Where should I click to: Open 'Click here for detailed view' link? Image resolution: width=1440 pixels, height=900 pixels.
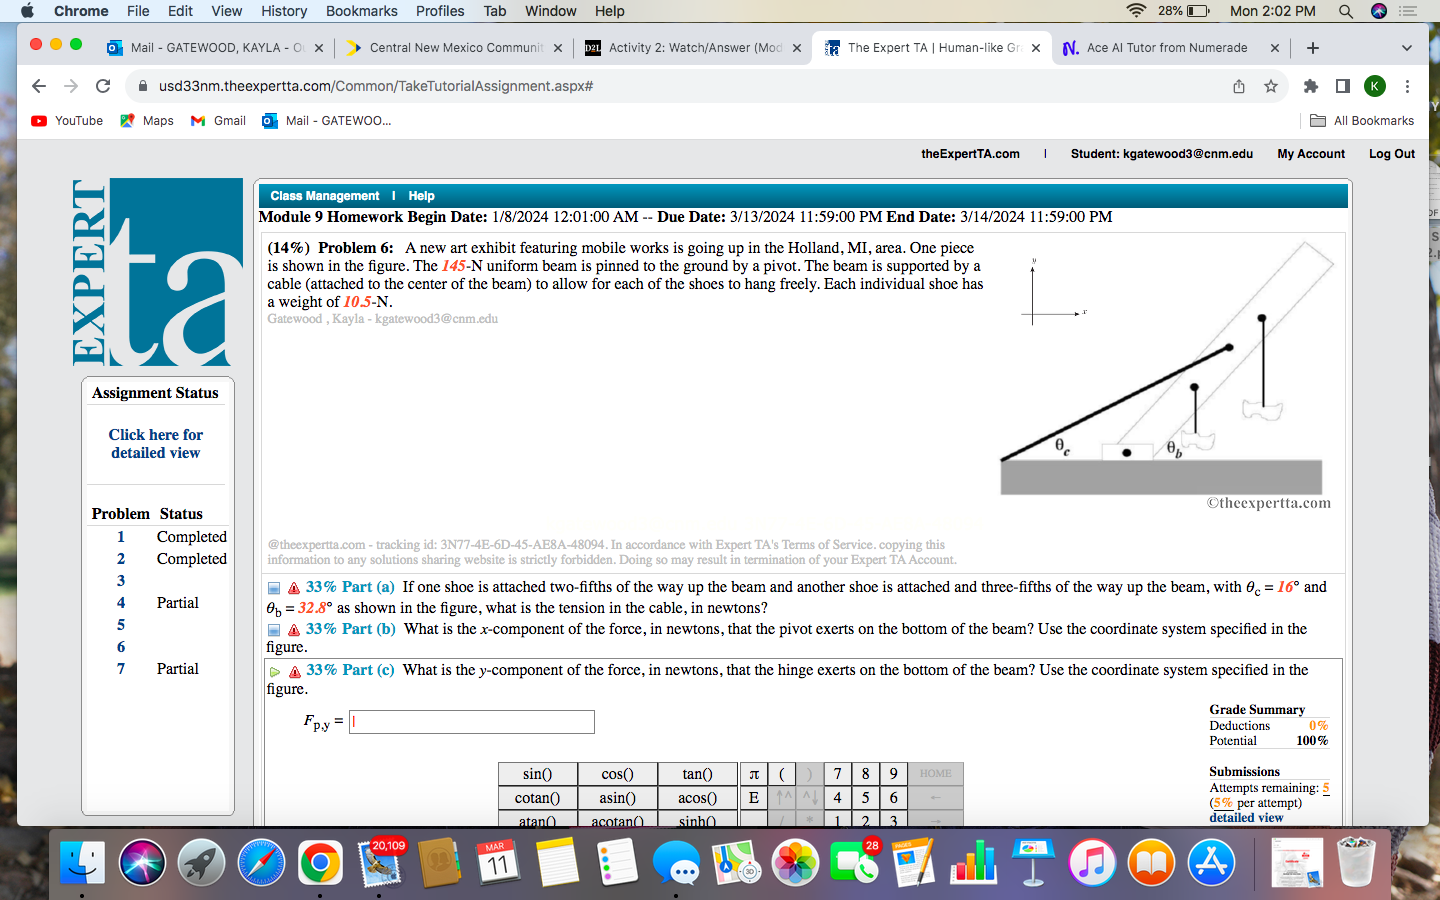[156, 444]
